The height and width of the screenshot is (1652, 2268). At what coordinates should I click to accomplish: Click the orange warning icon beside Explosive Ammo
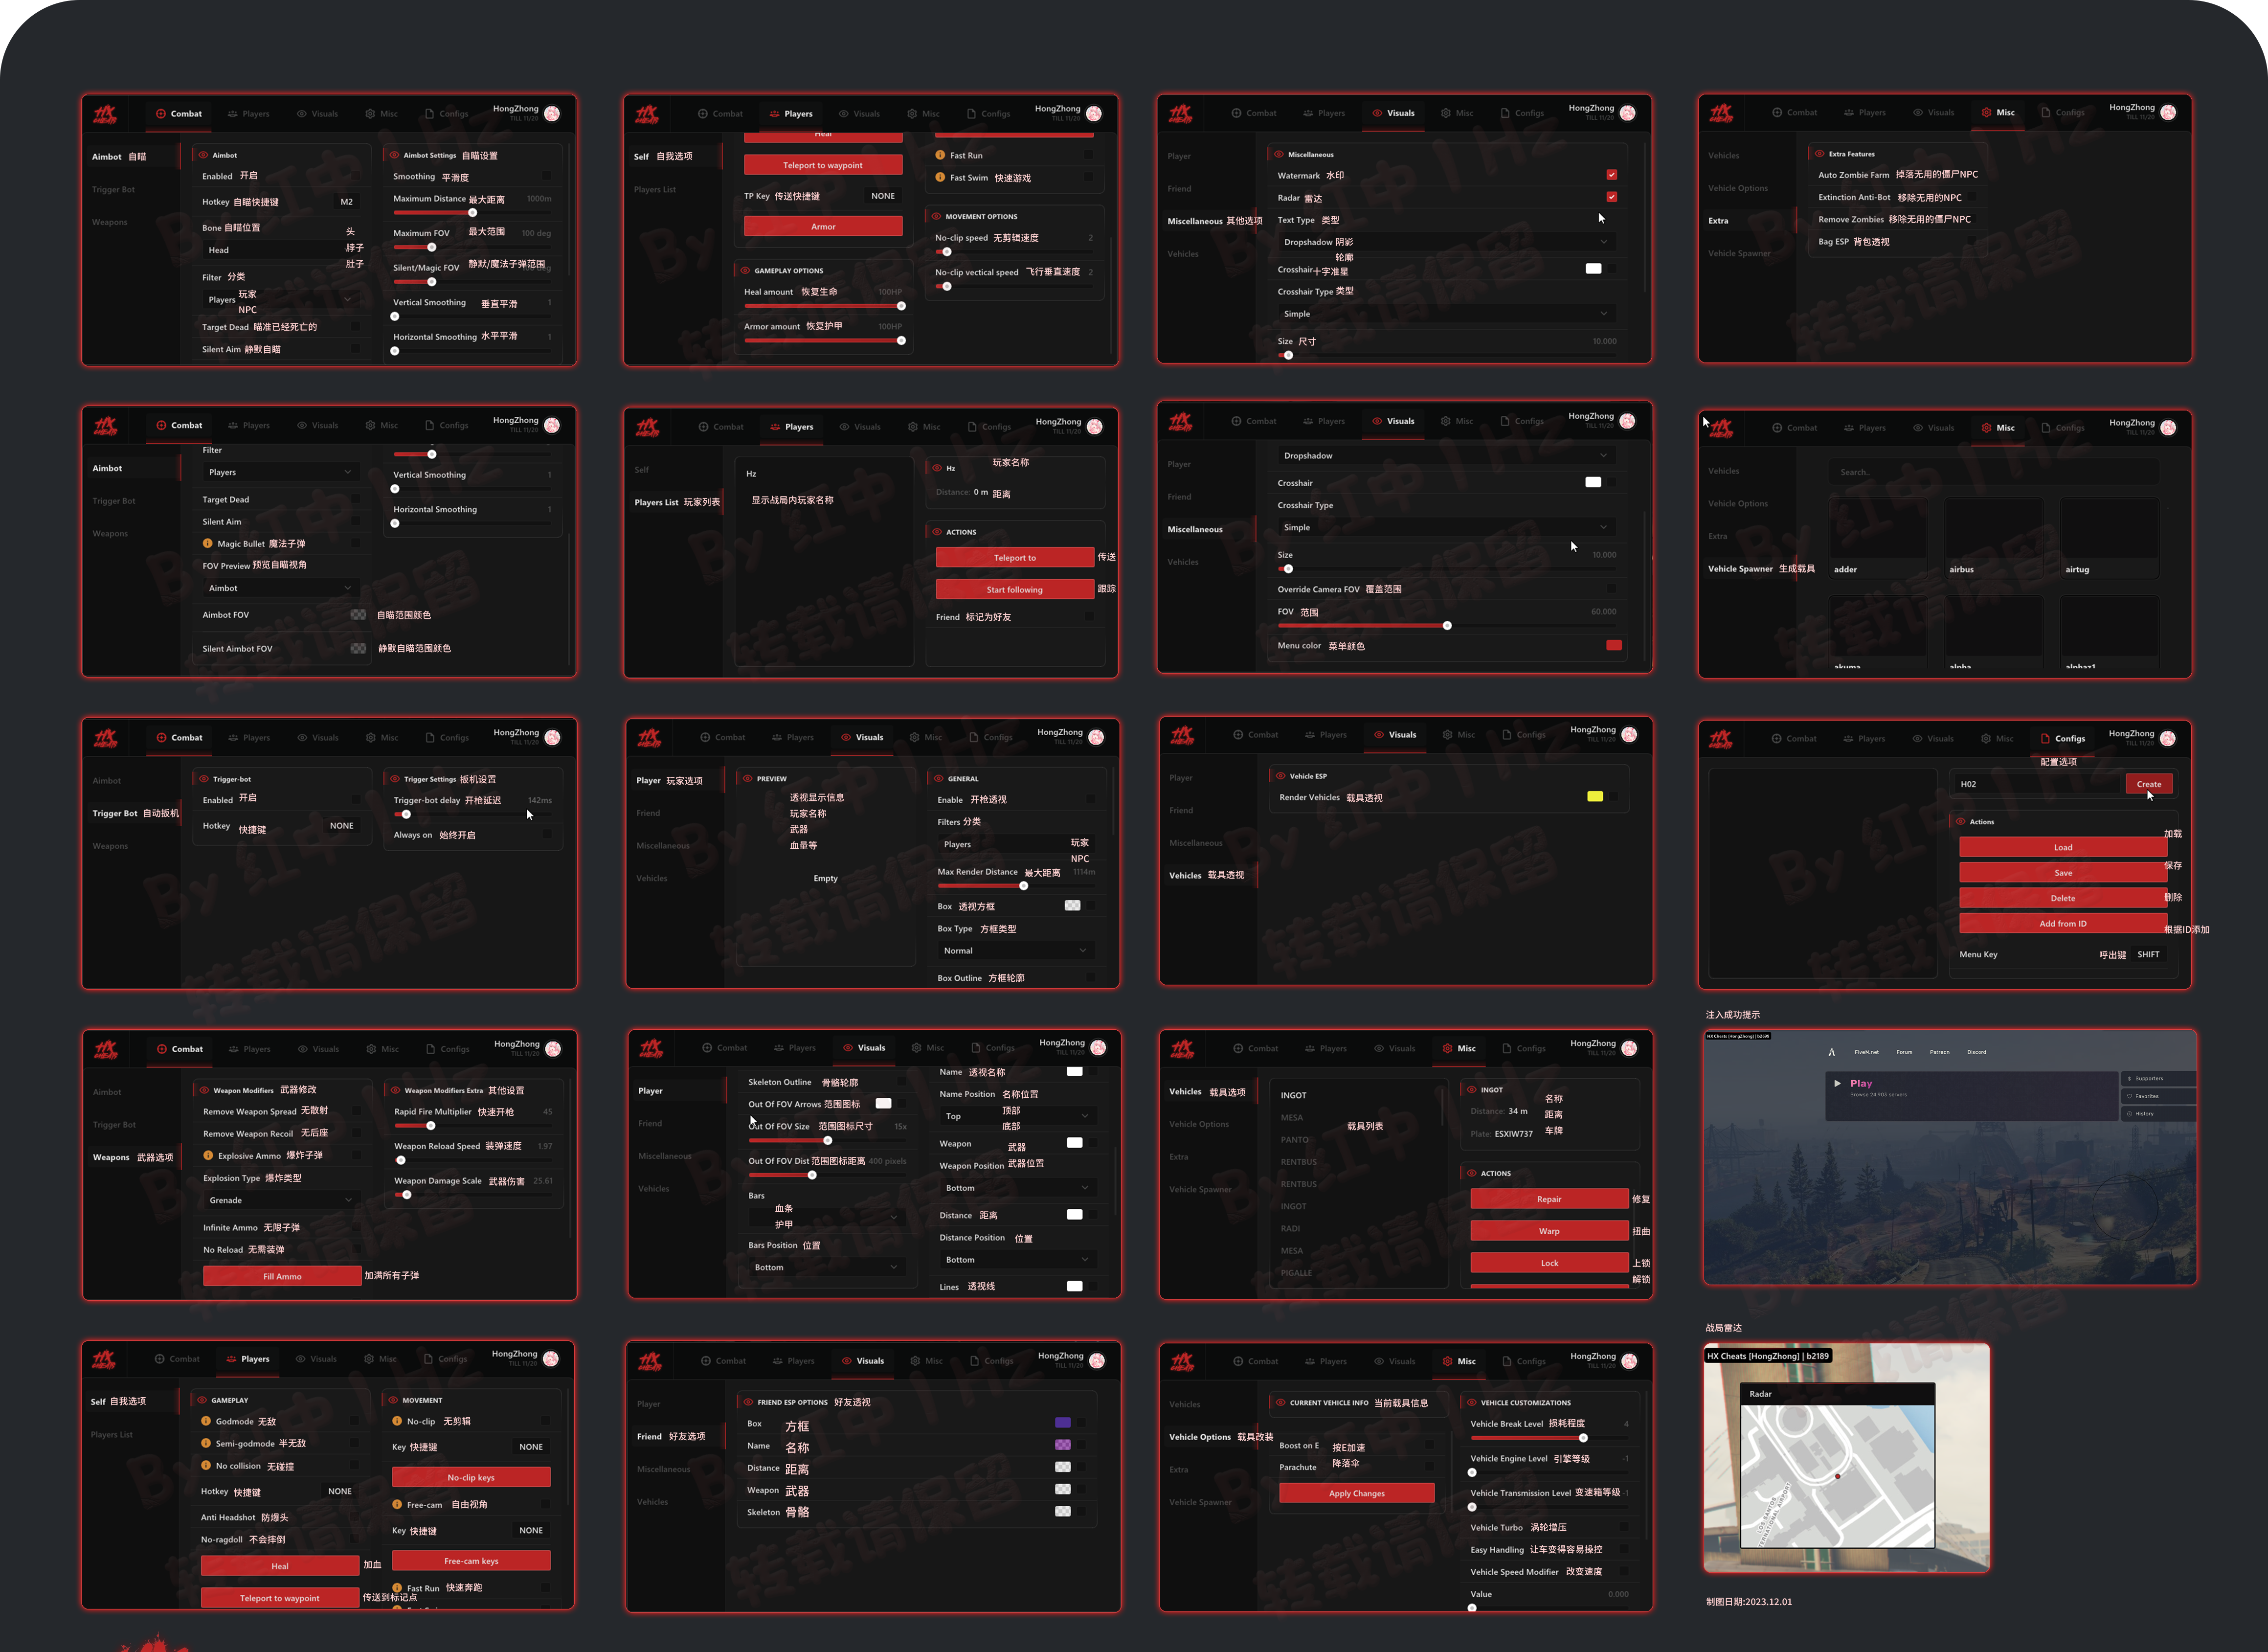pos(208,1155)
